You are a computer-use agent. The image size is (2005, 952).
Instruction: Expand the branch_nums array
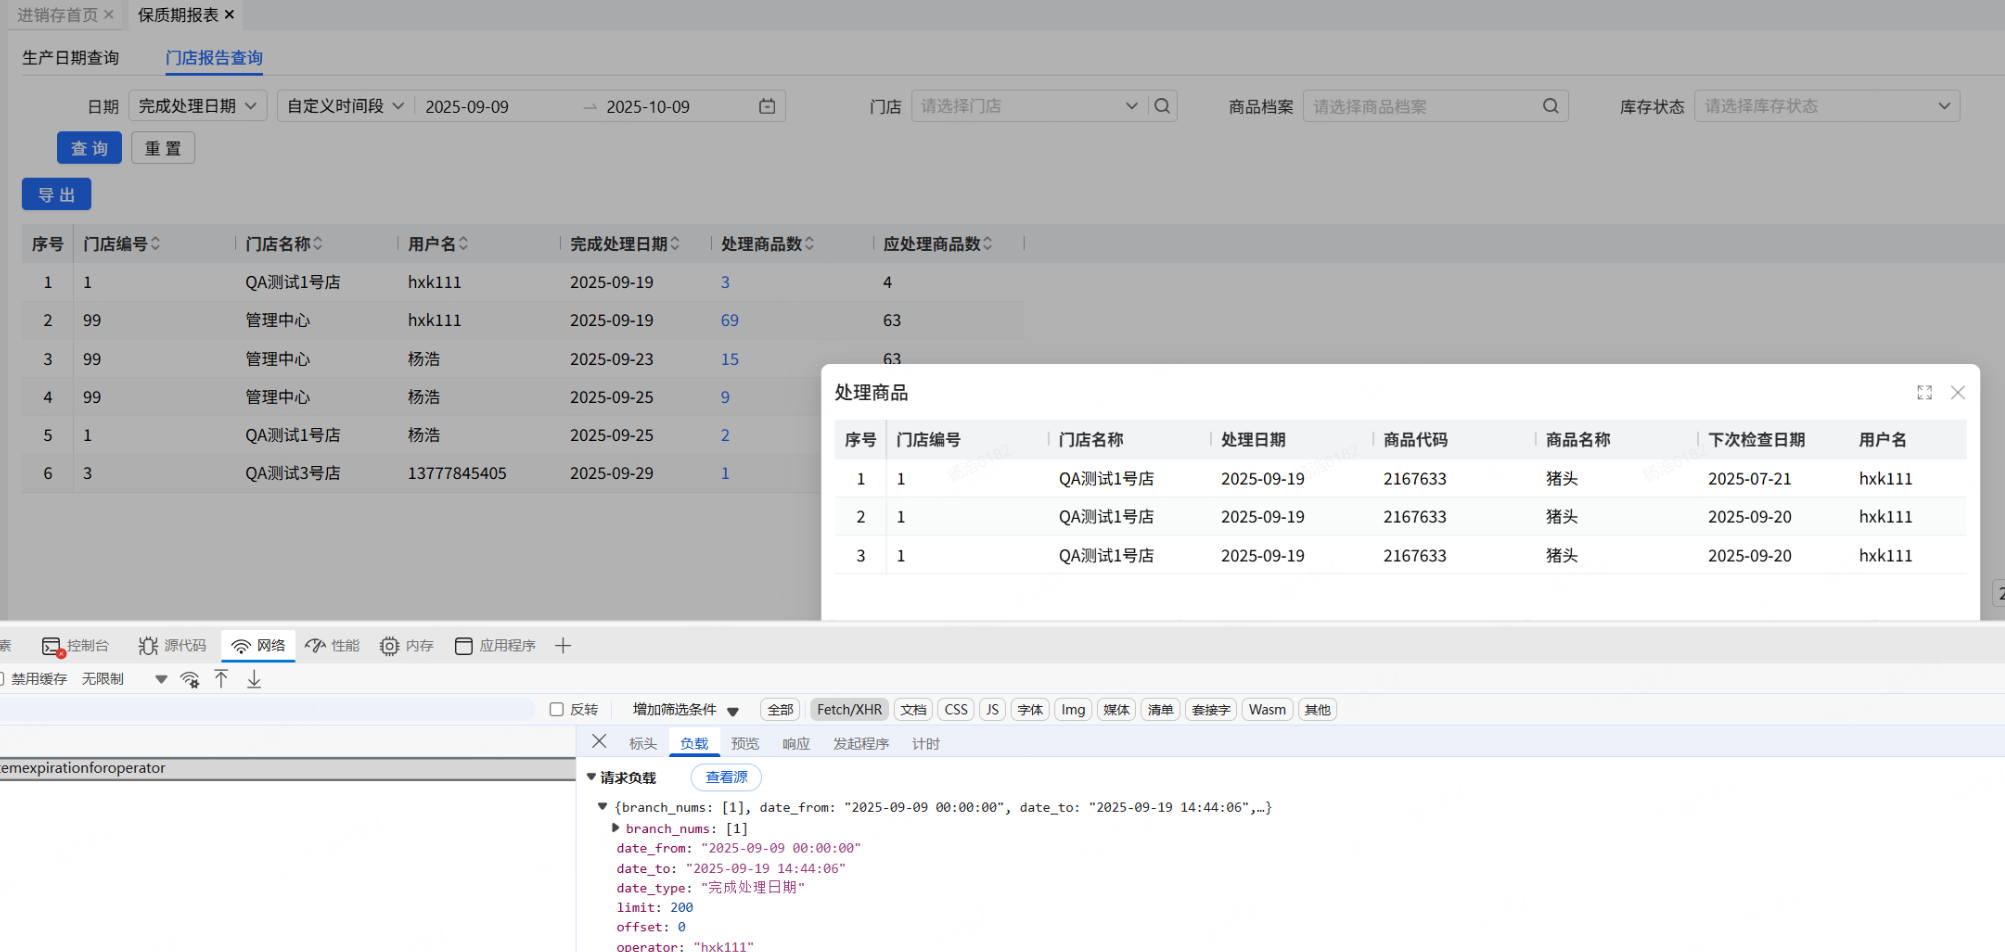615,828
